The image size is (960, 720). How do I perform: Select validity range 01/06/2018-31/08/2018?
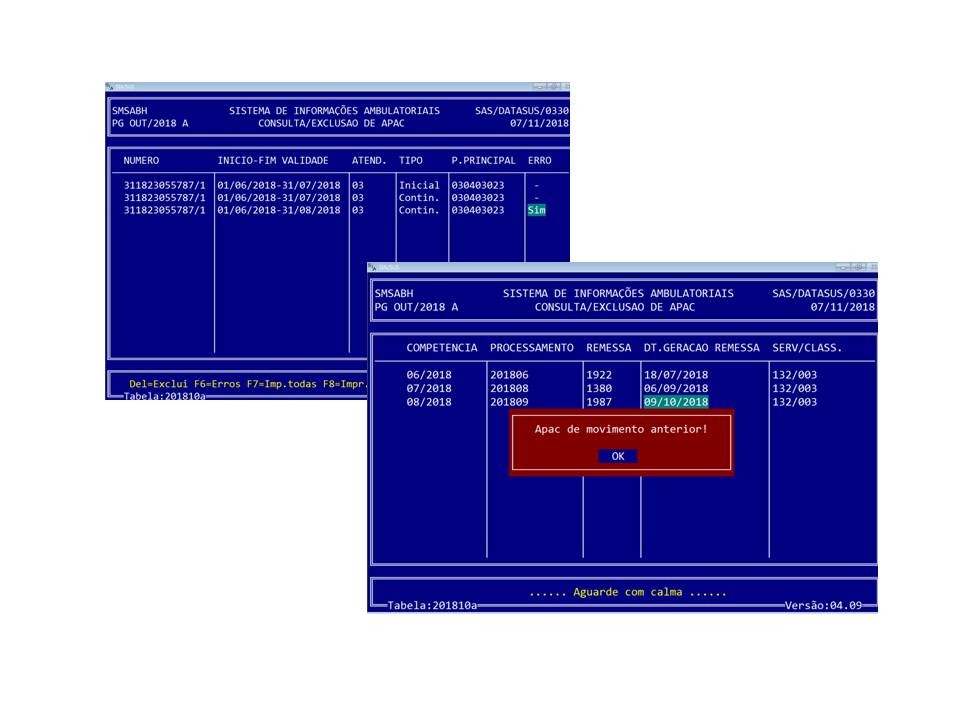[279, 210]
